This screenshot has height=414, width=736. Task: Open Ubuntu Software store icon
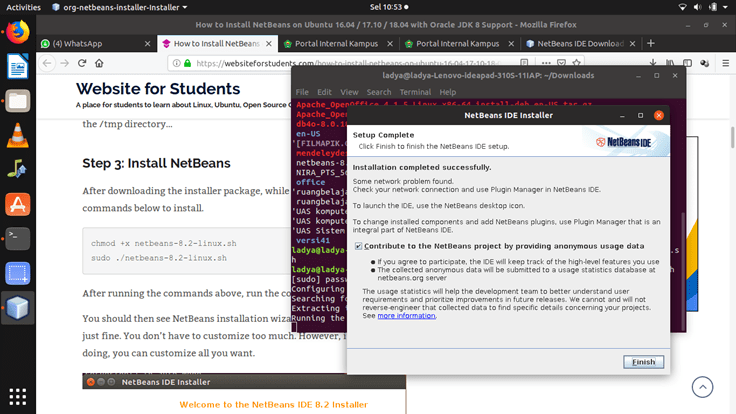18,204
